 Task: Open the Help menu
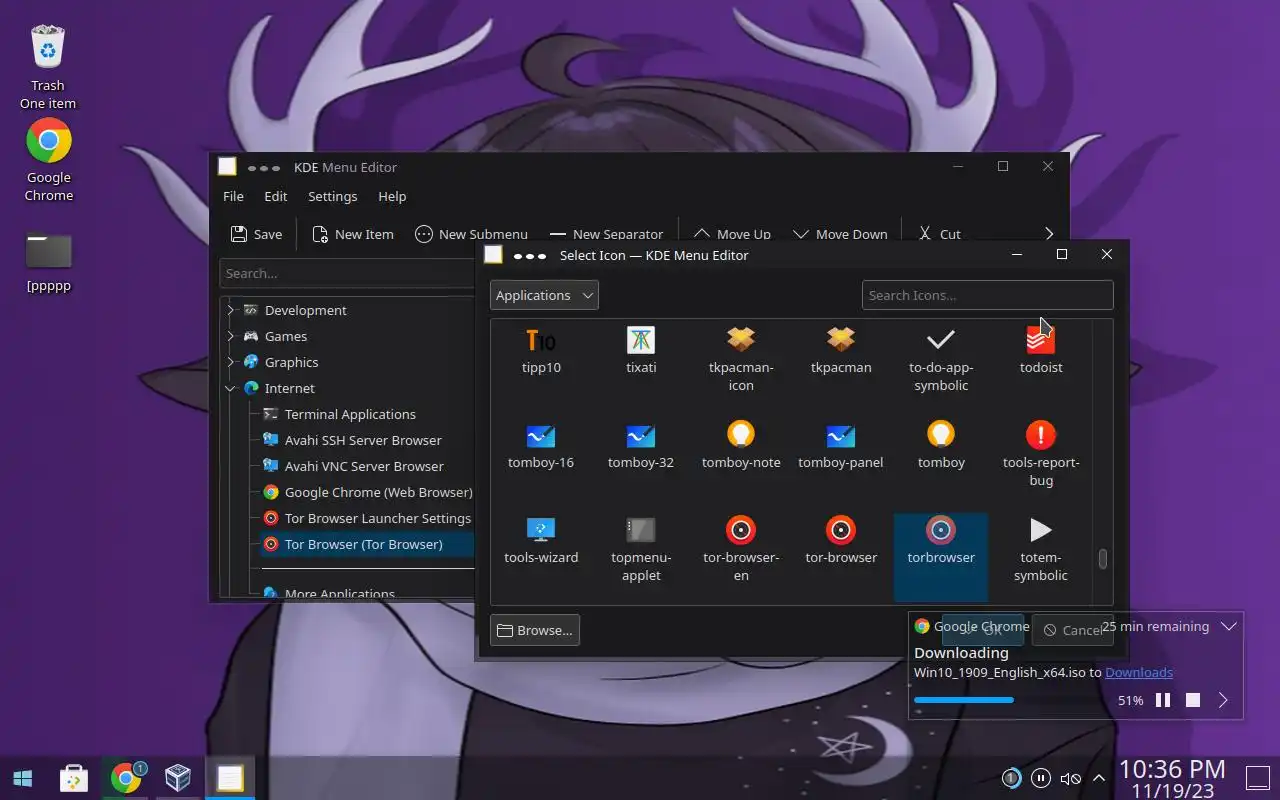[x=392, y=196]
